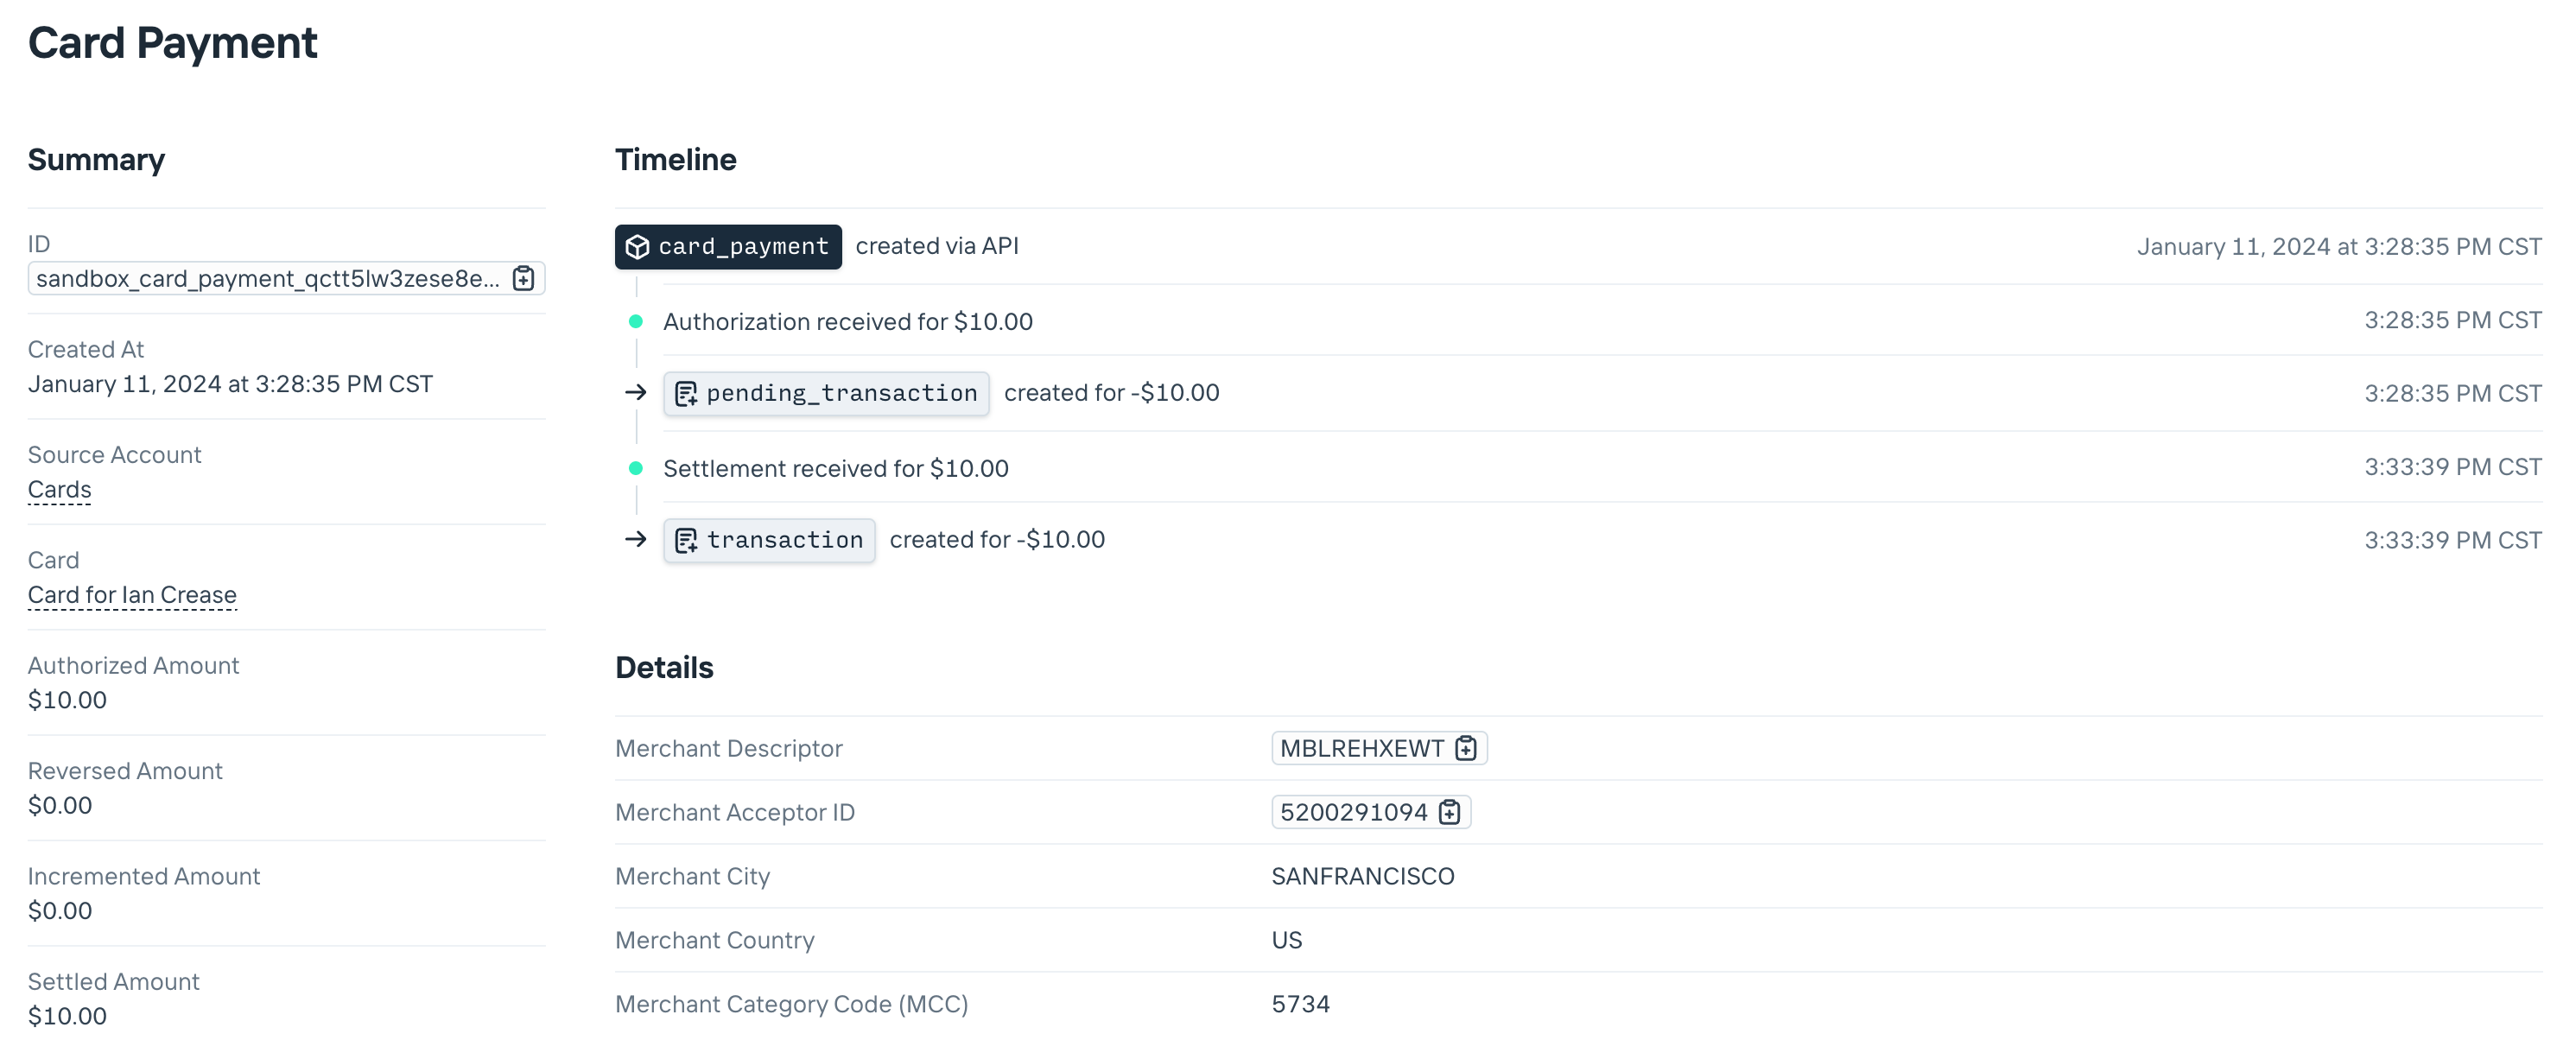This screenshot has width=2576, height=1059.
Task: Click the Timeline section heading
Action: [675, 158]
